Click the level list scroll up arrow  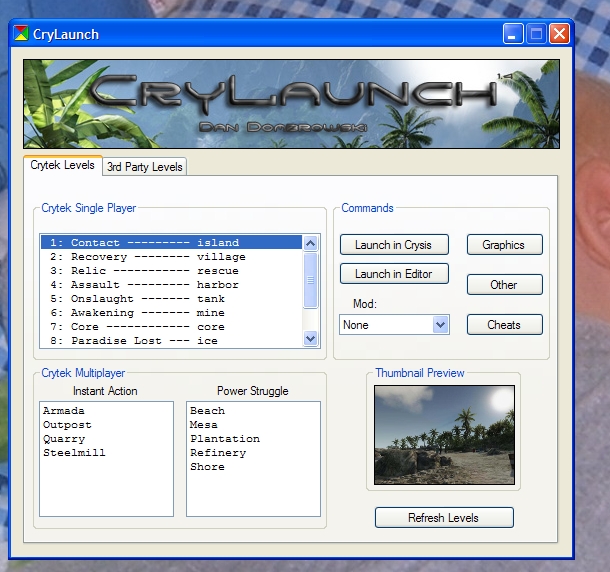pyautogui.click(x=310, y=243)
